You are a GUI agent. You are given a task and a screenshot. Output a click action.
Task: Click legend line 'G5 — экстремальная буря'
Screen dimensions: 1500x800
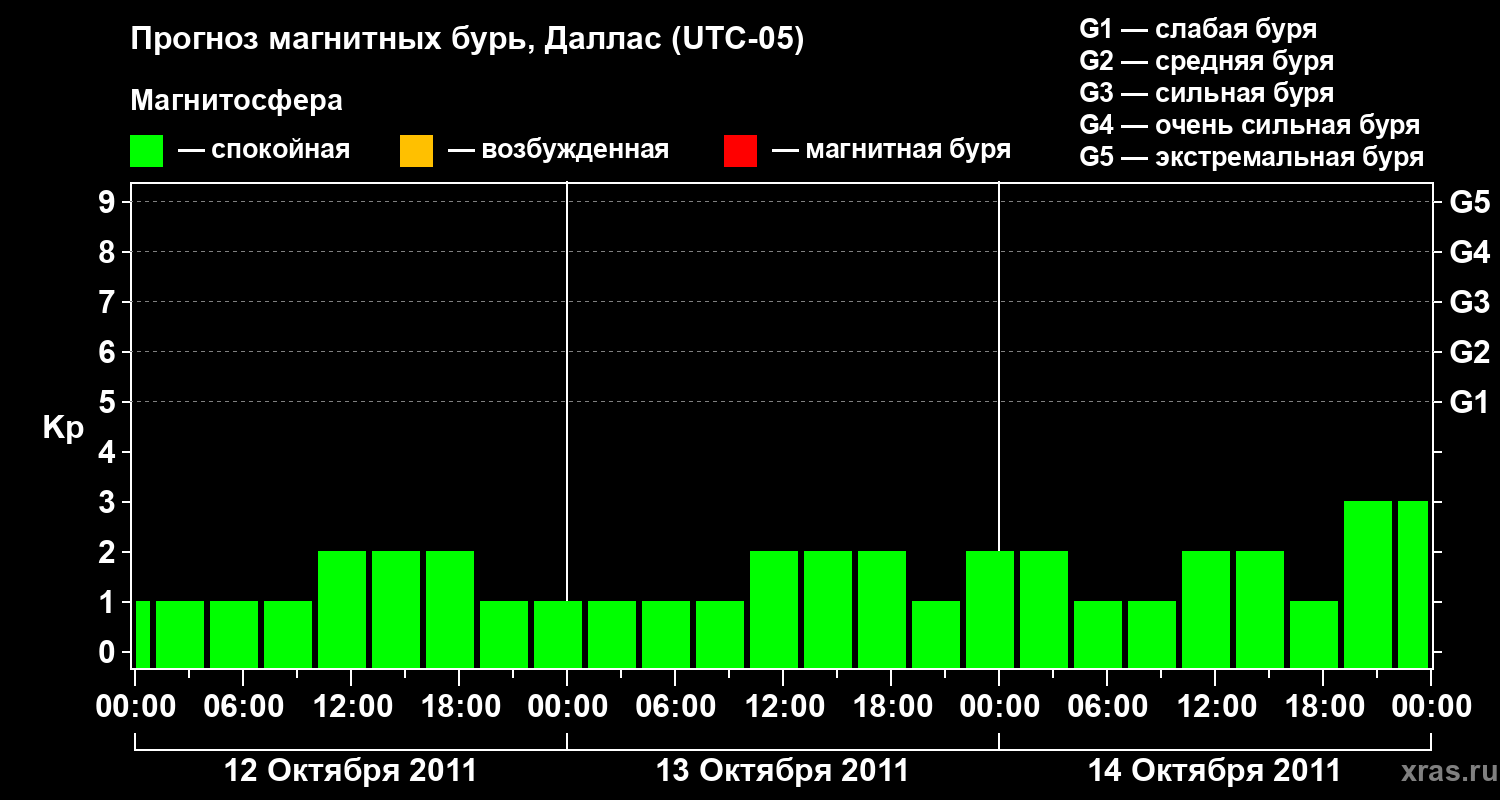click(x=1252, y=157)
